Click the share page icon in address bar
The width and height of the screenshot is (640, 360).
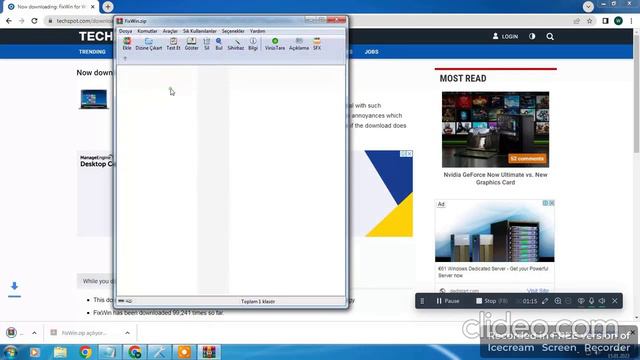(x=576, y=21)
